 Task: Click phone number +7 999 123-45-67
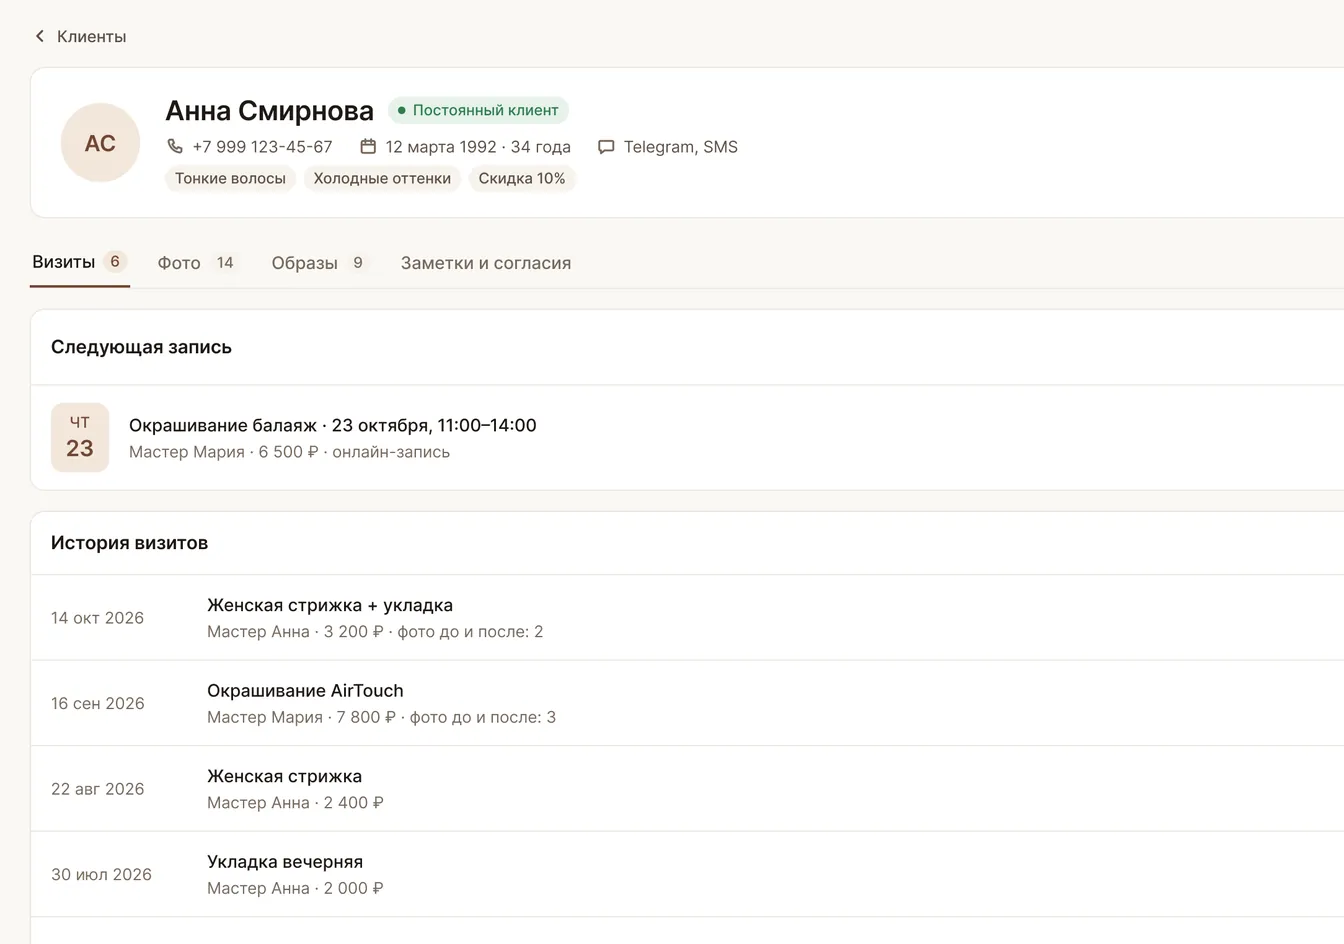[262, 146]
